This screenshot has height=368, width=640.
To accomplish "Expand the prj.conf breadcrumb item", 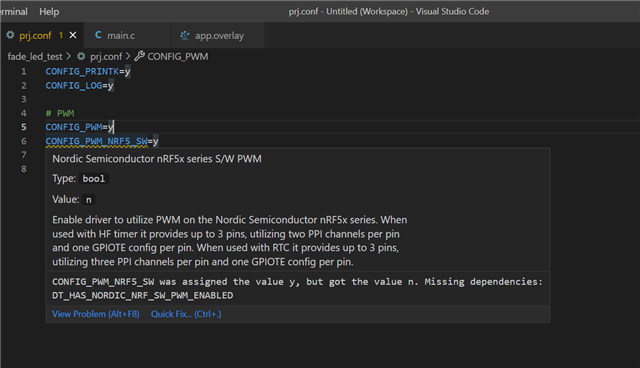I will click(106, 56).
